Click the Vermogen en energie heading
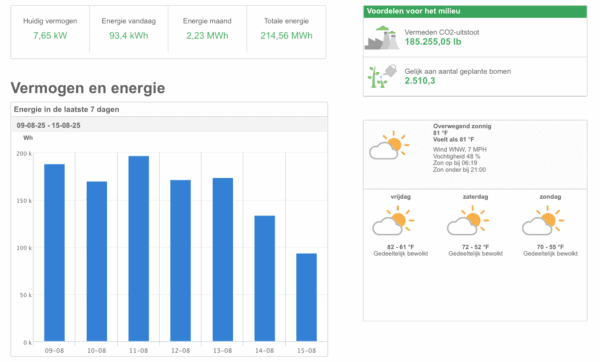The image size is (600, 362). (88, 88)
